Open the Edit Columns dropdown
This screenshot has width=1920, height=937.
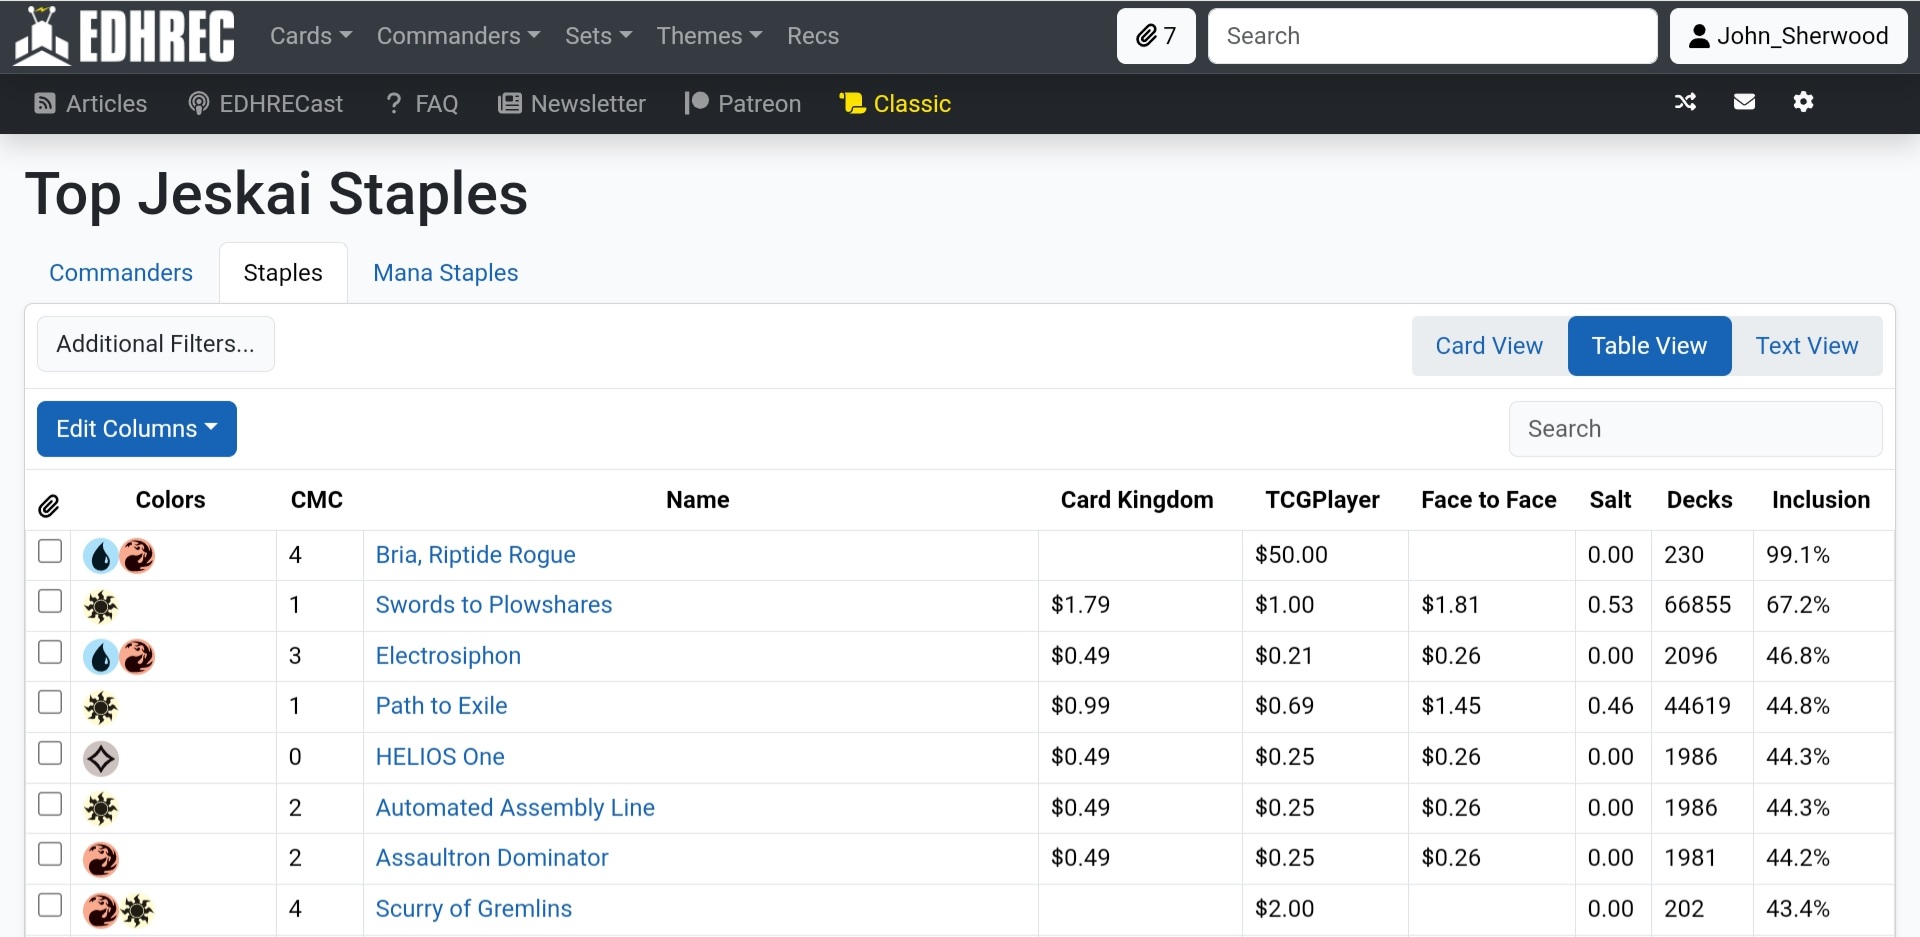point(136,428)
